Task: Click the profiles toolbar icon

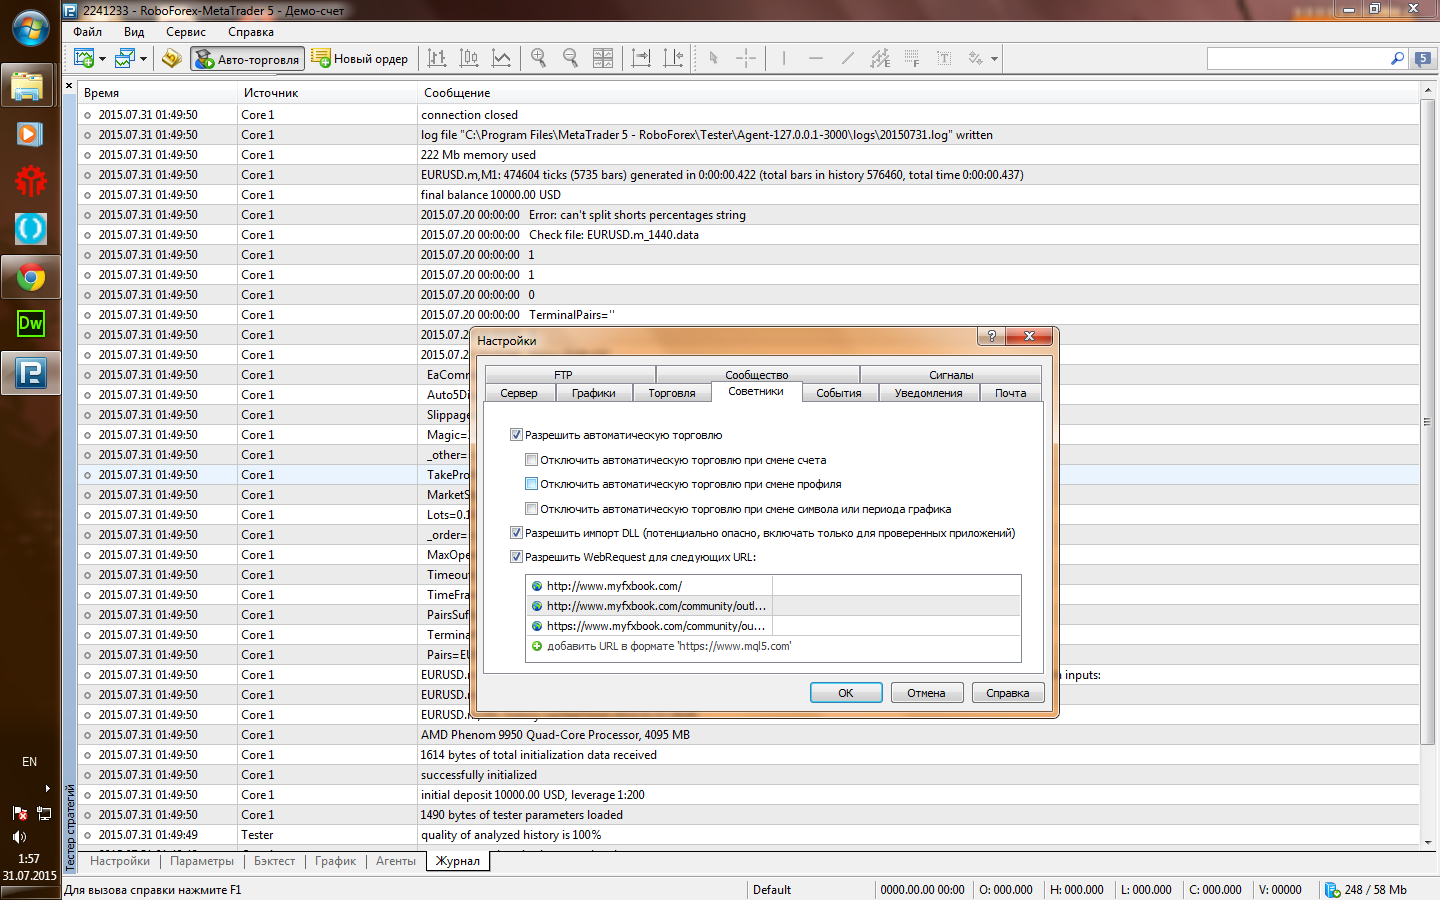Action: click(125, 58)
